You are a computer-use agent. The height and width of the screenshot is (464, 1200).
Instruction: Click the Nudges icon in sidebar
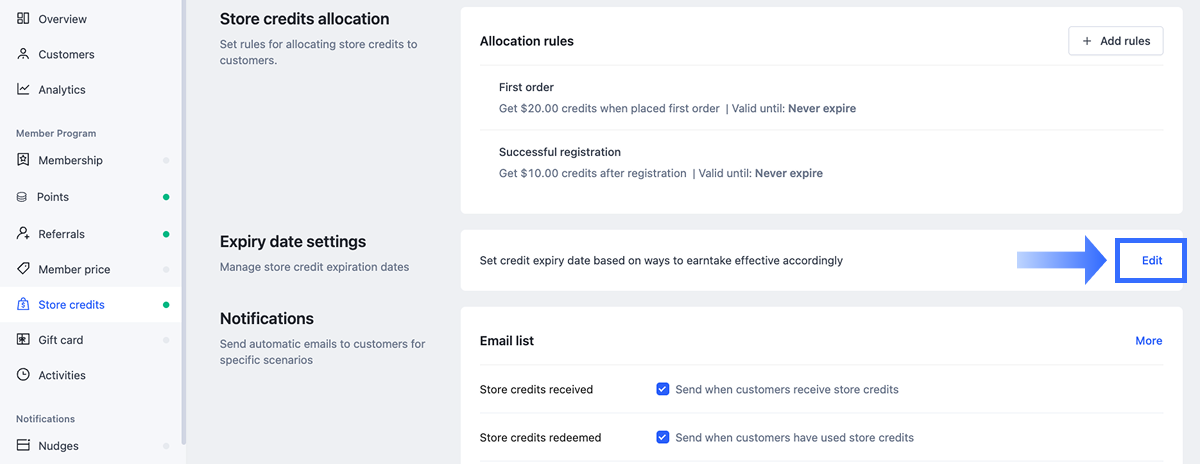23,446
